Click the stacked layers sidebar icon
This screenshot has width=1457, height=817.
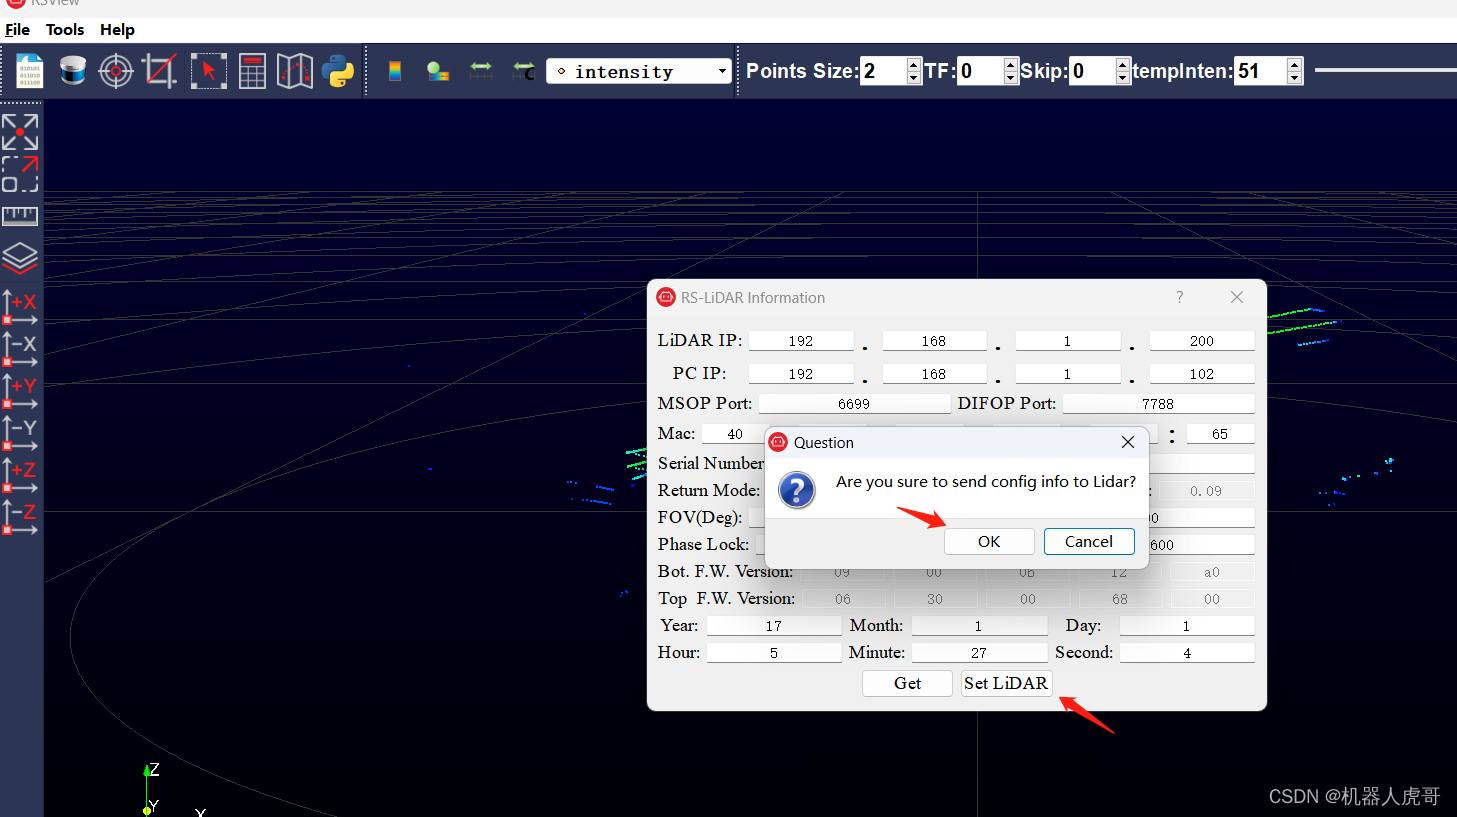tap(20, 258)
